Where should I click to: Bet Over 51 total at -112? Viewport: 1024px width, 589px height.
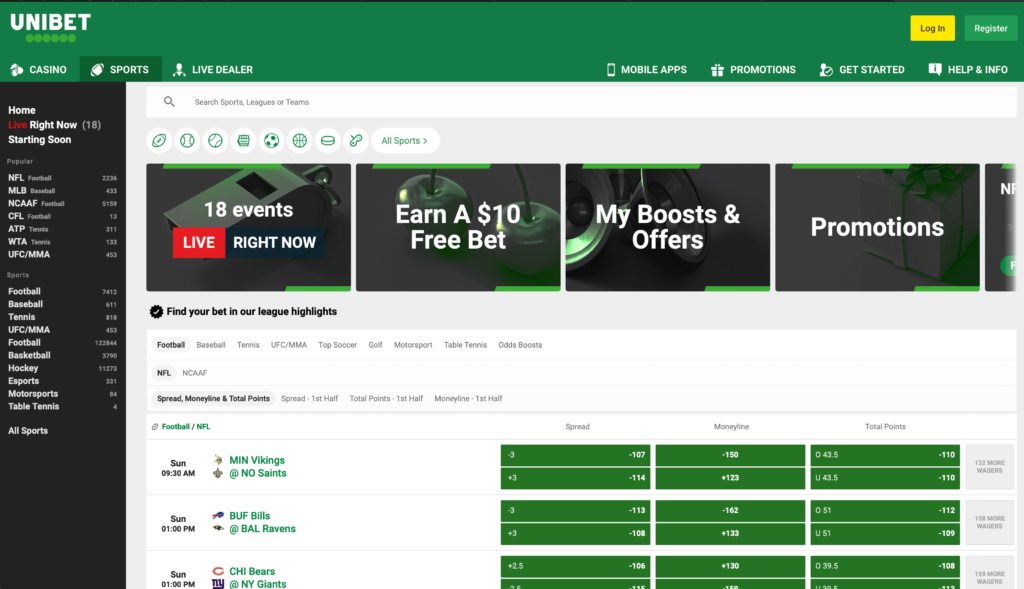885,511
